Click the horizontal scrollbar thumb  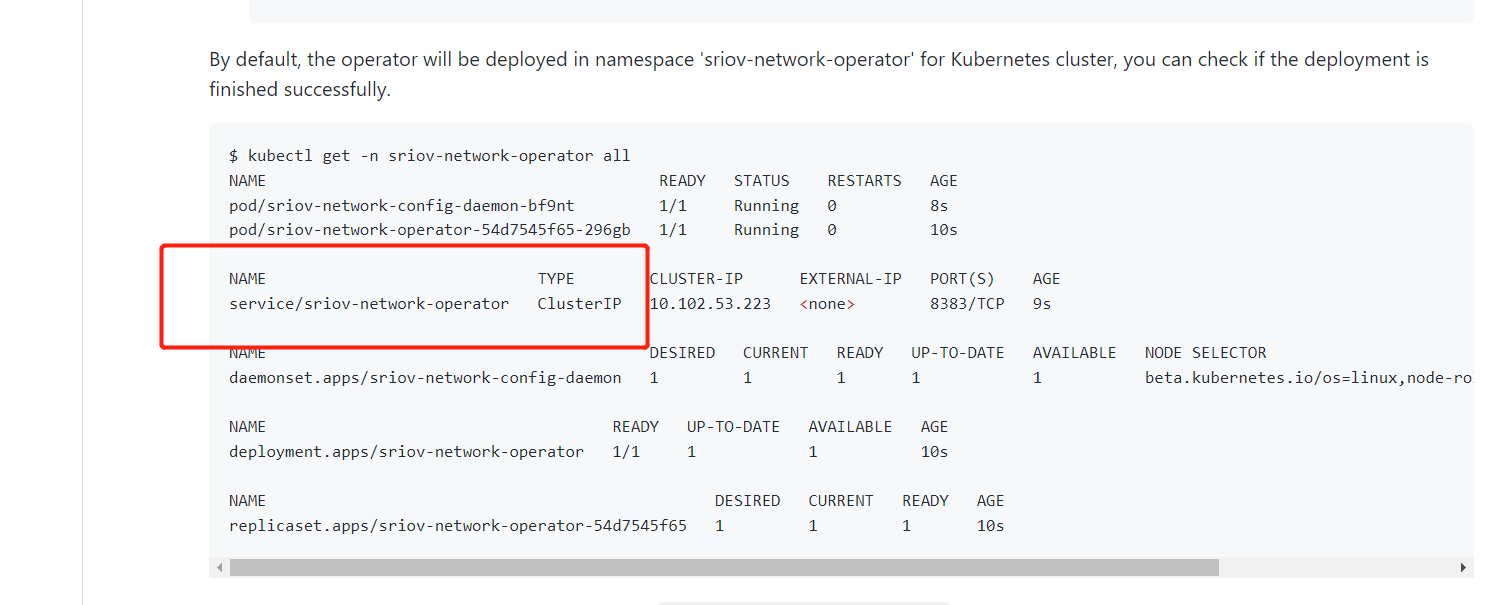tap(720, 567)
